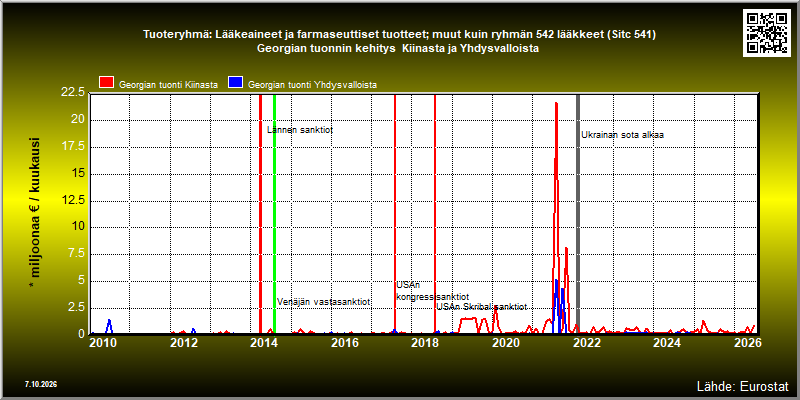This screenshot has width=800, height=400.
Task: Click the Lähde: Eurostat source text
Action: pos(742,385)
